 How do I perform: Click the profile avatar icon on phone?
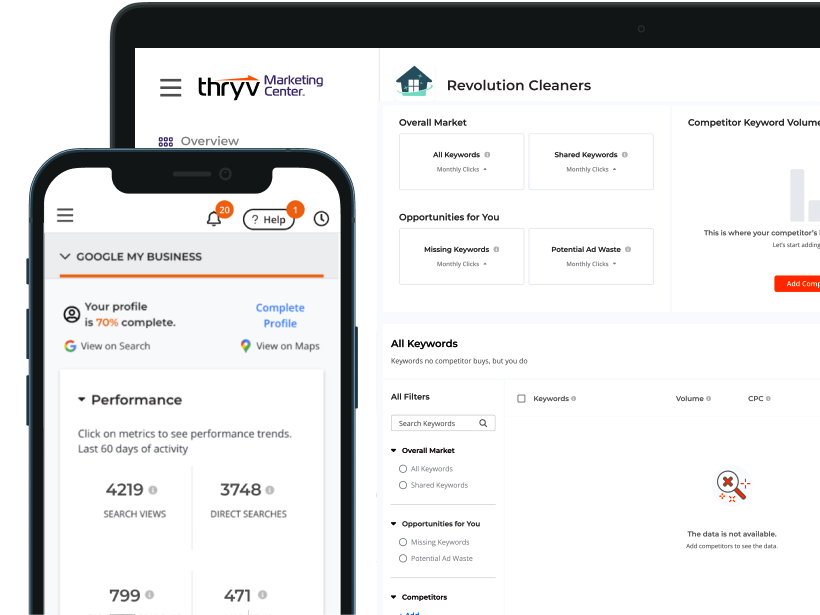(72, 314)
